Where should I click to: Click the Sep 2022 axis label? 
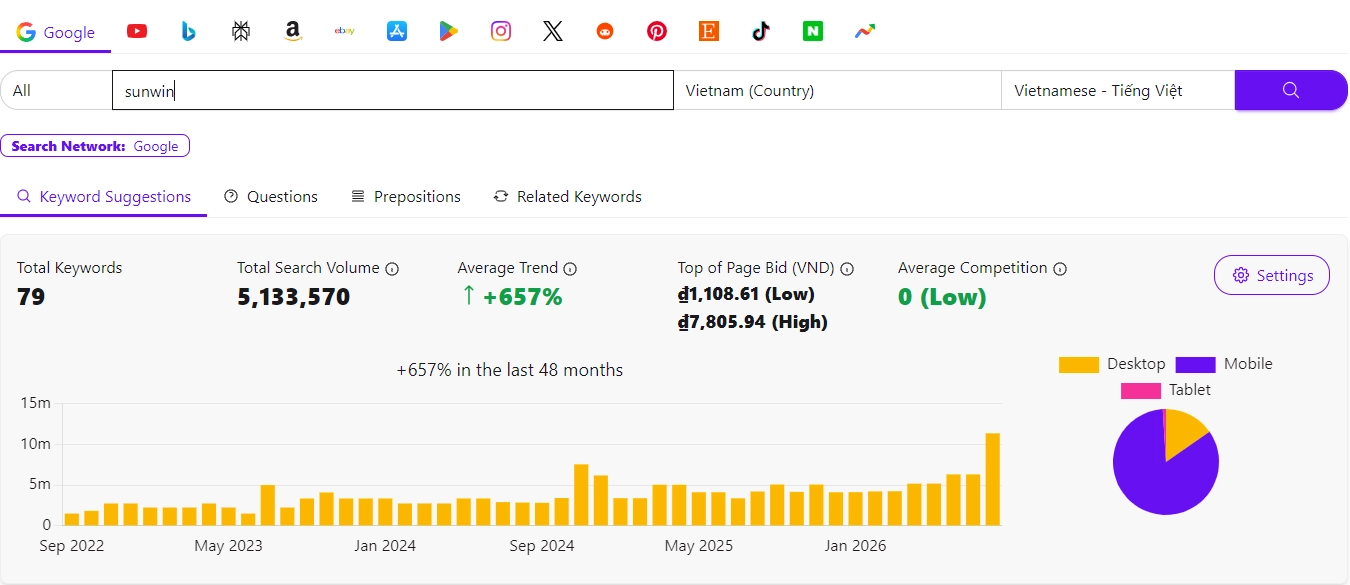[x=72, y=546]
